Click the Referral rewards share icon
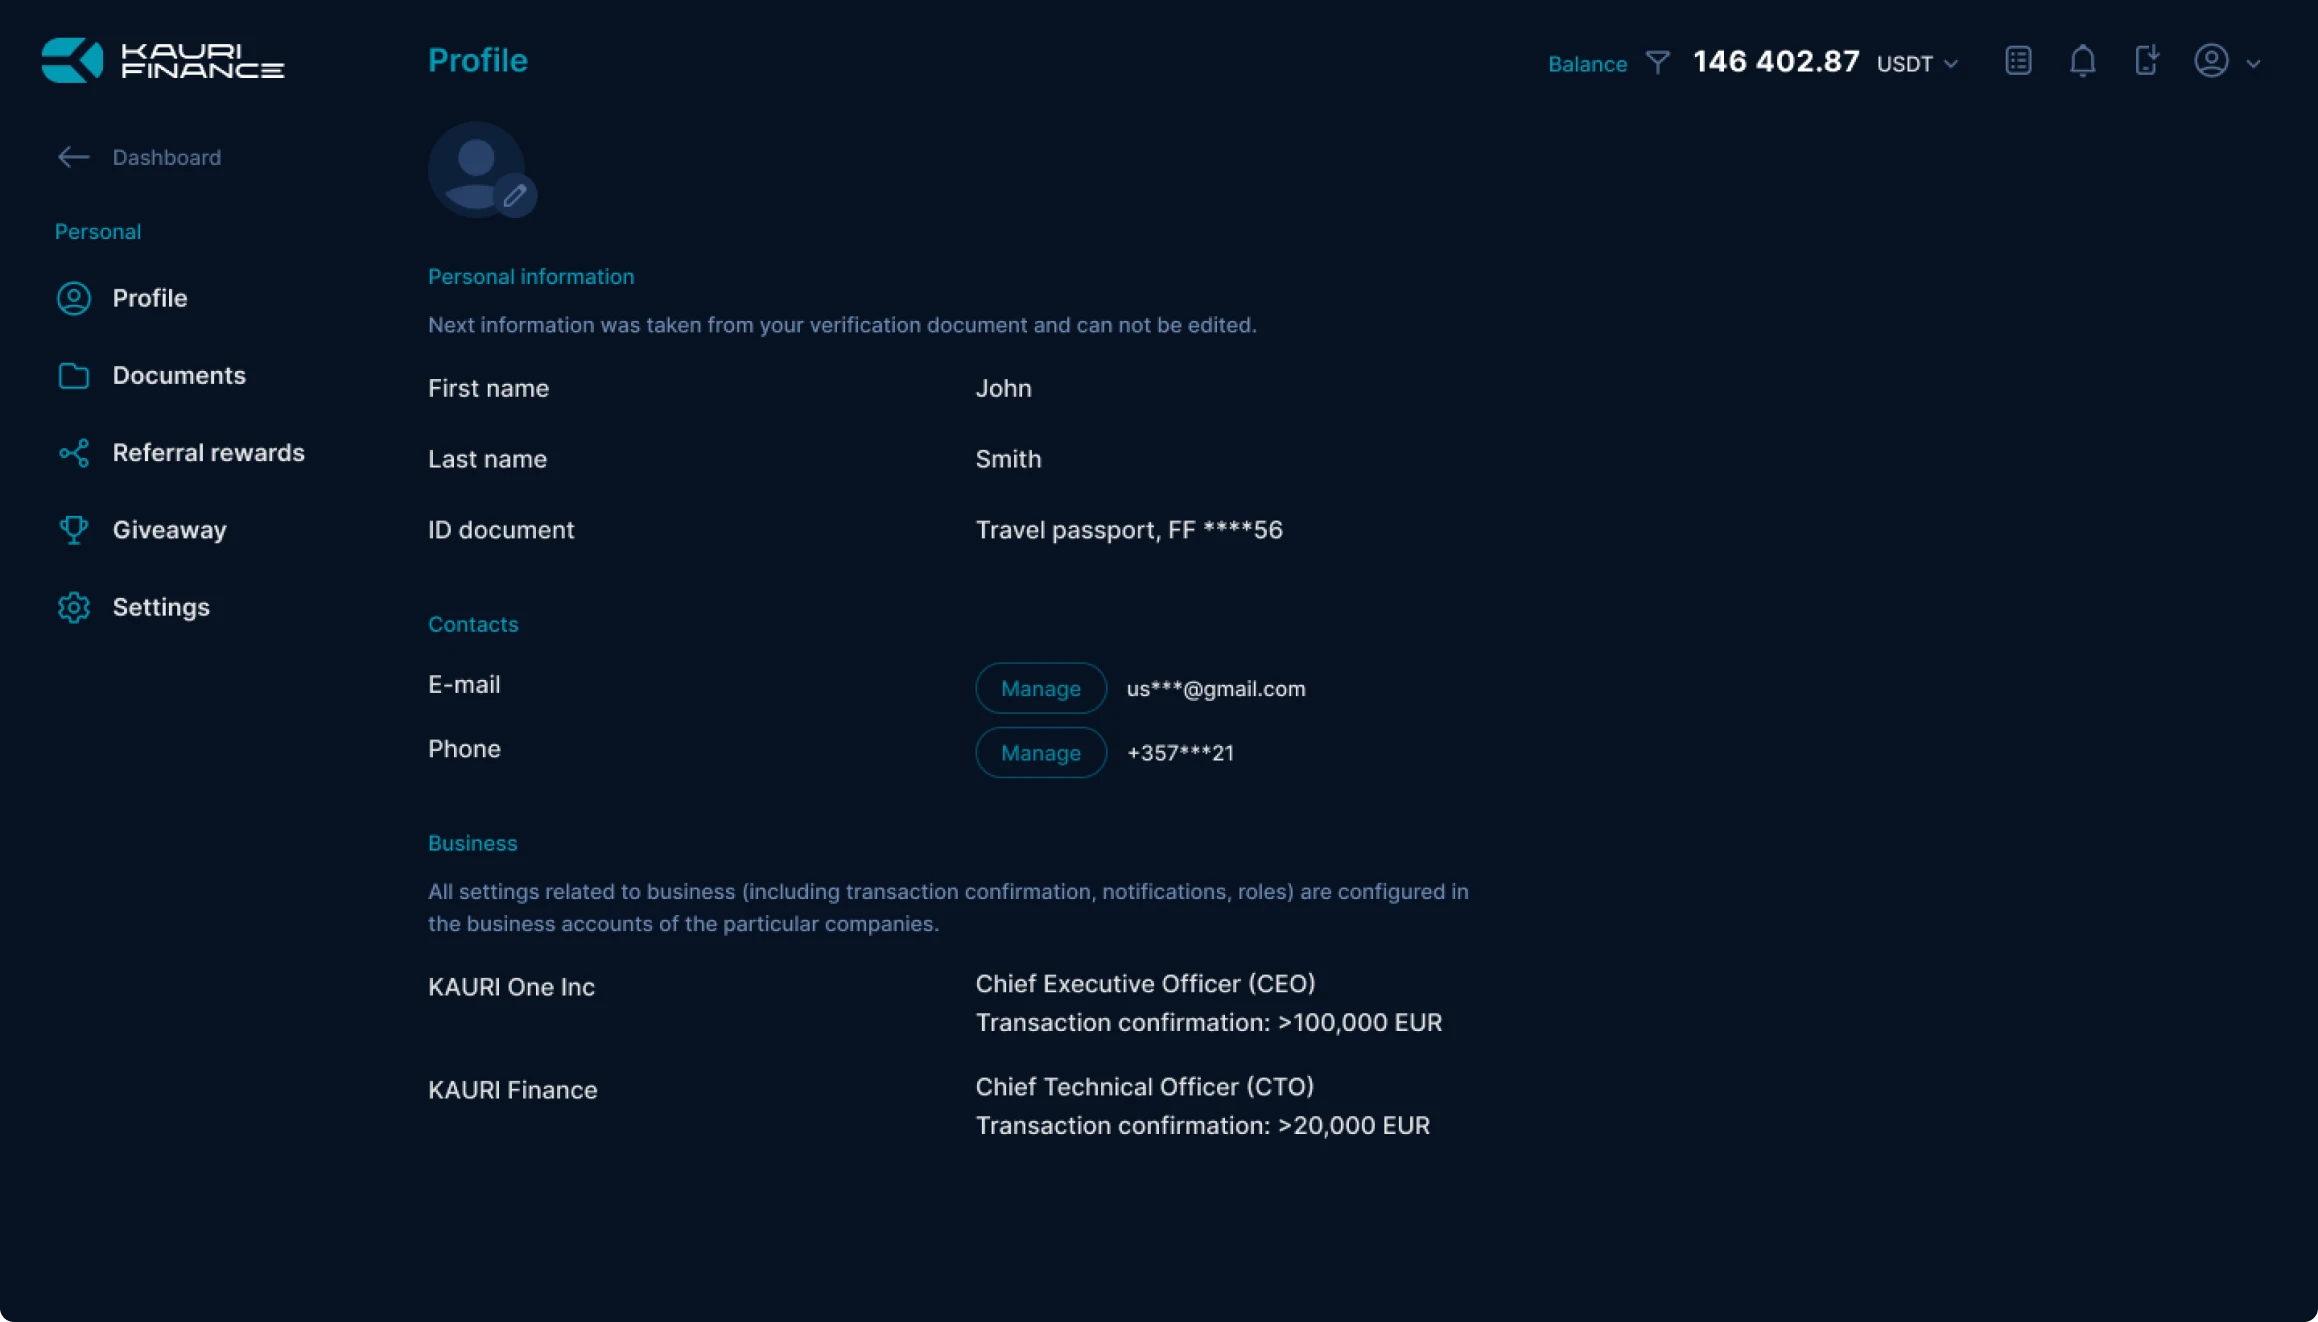This screenshot has height=1322, width=2318. point(73,453)
